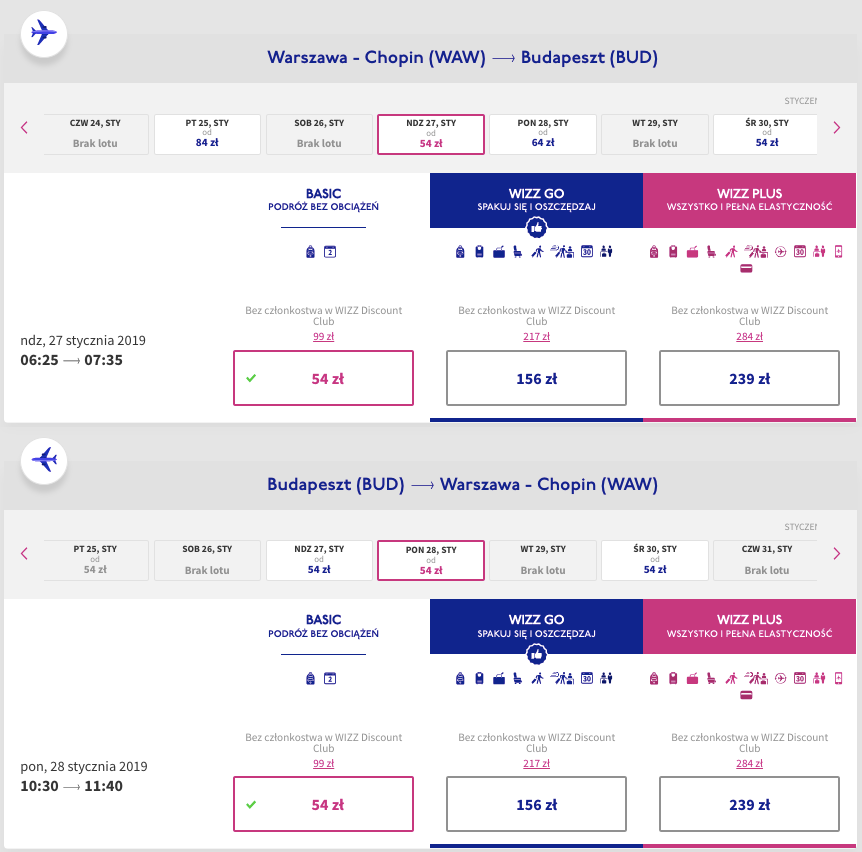Click outbound WIZZ PLUS header banner

[749, 200]
